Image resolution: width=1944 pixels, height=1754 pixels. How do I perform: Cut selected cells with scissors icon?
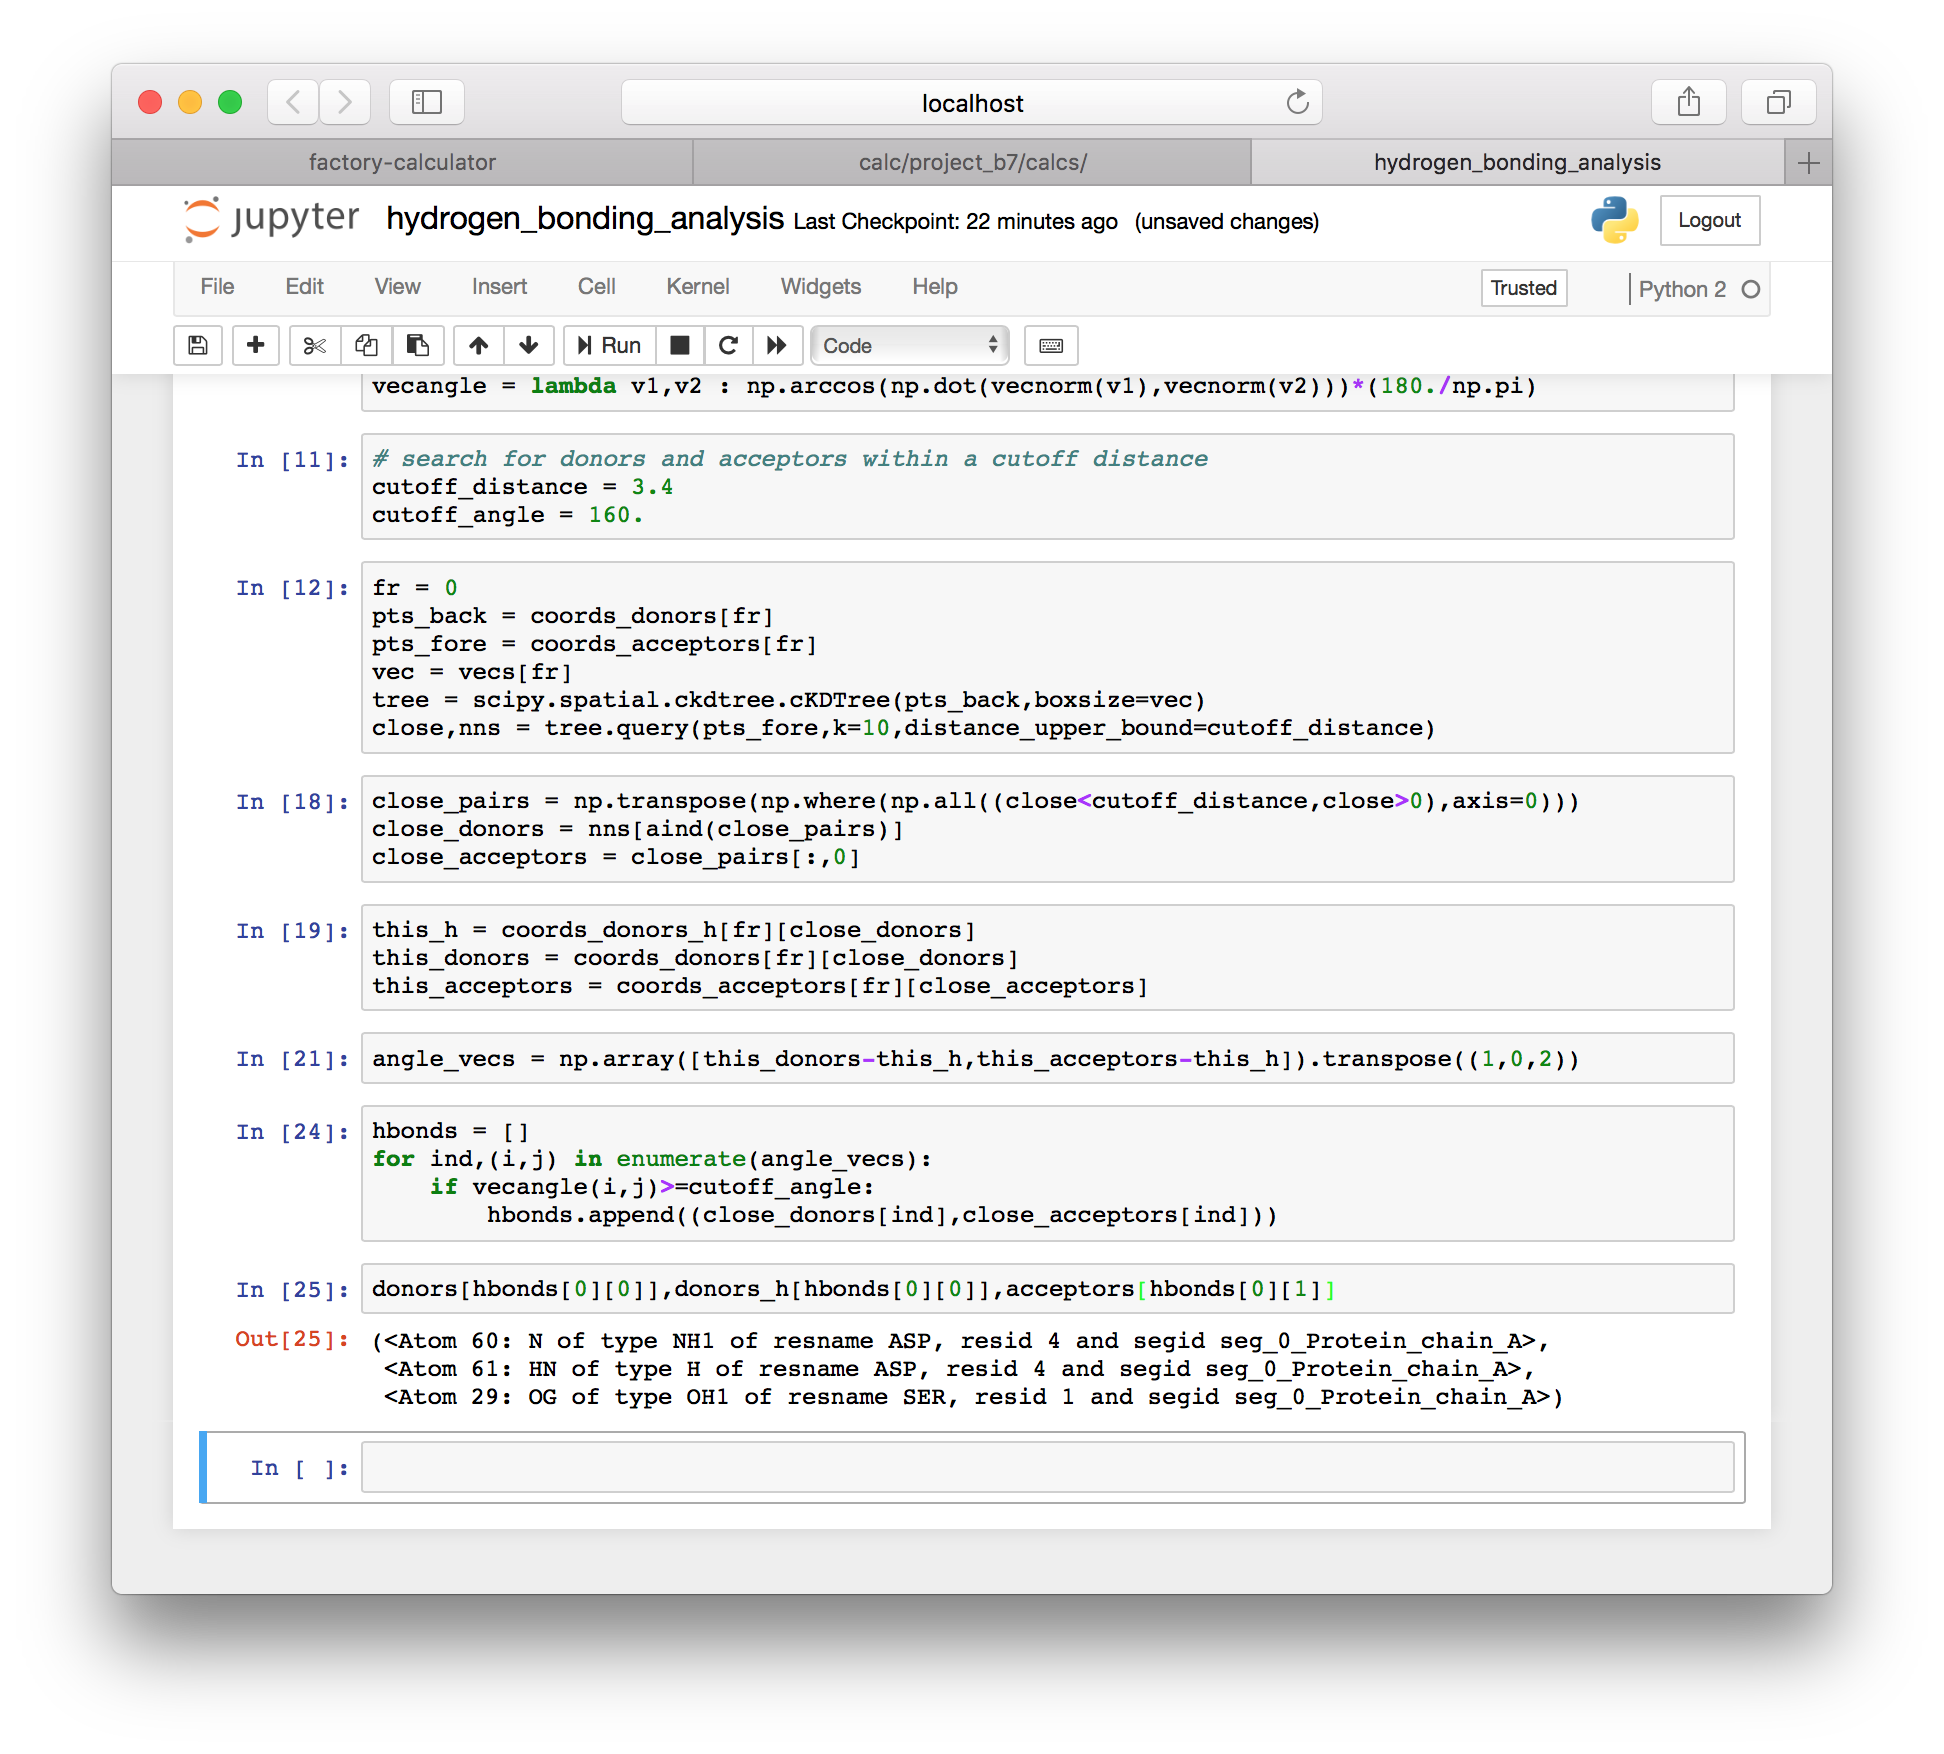tap(315, 345)
